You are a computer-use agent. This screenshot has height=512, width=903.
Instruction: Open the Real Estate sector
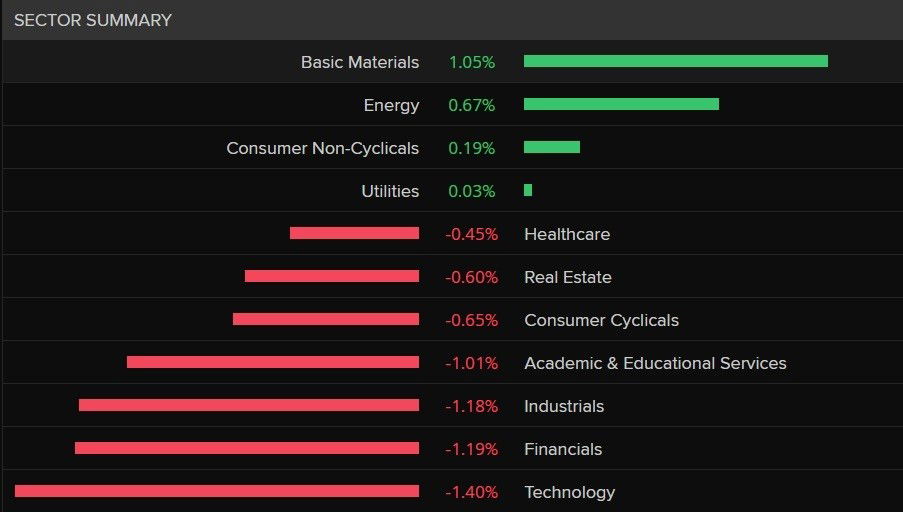coord(568,277)
